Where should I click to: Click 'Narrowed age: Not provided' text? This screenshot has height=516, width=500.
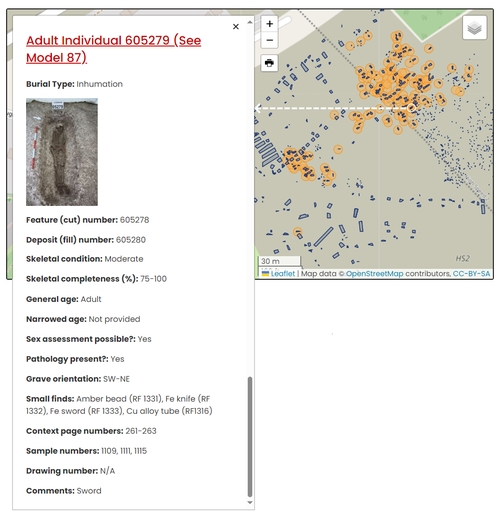[83, 319]
